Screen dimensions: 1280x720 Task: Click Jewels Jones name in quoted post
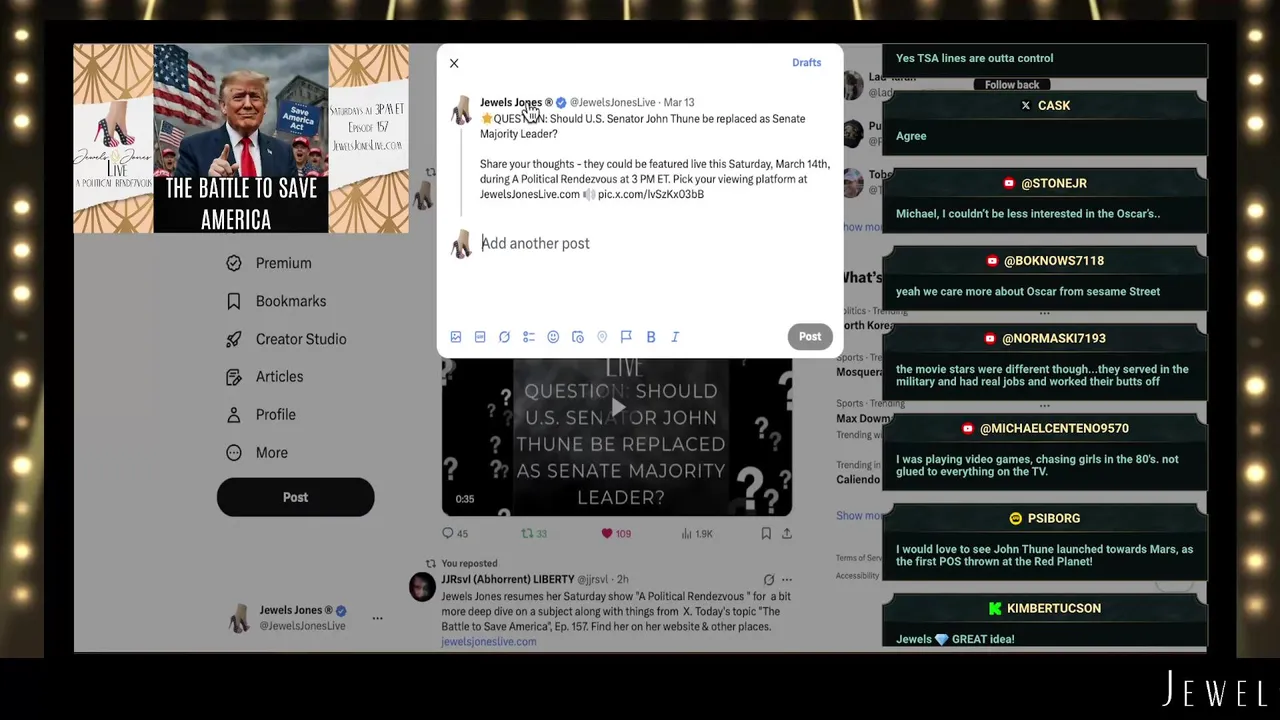click(511, 102)
